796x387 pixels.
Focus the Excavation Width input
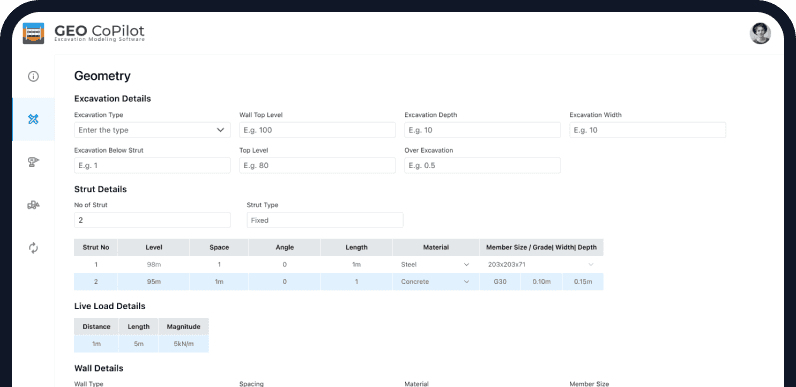coord(648,130)
